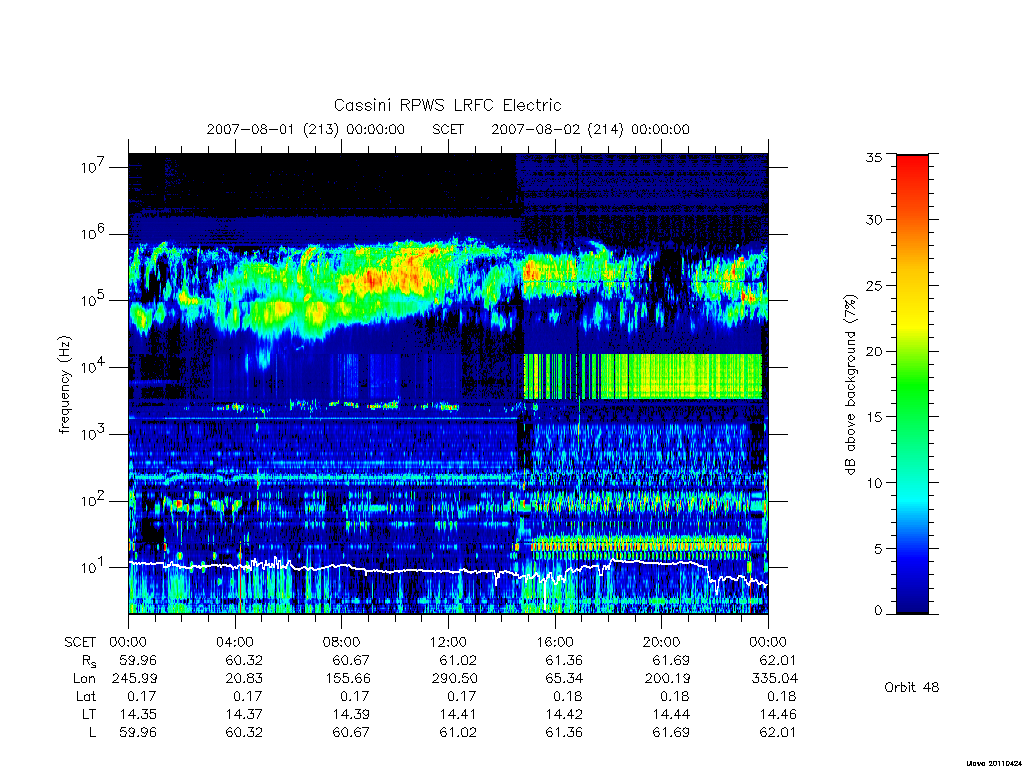This screenshot has width=1024, height=768.
Task: Select the 12:00 SCET time tick label
Action: [449, 642]
